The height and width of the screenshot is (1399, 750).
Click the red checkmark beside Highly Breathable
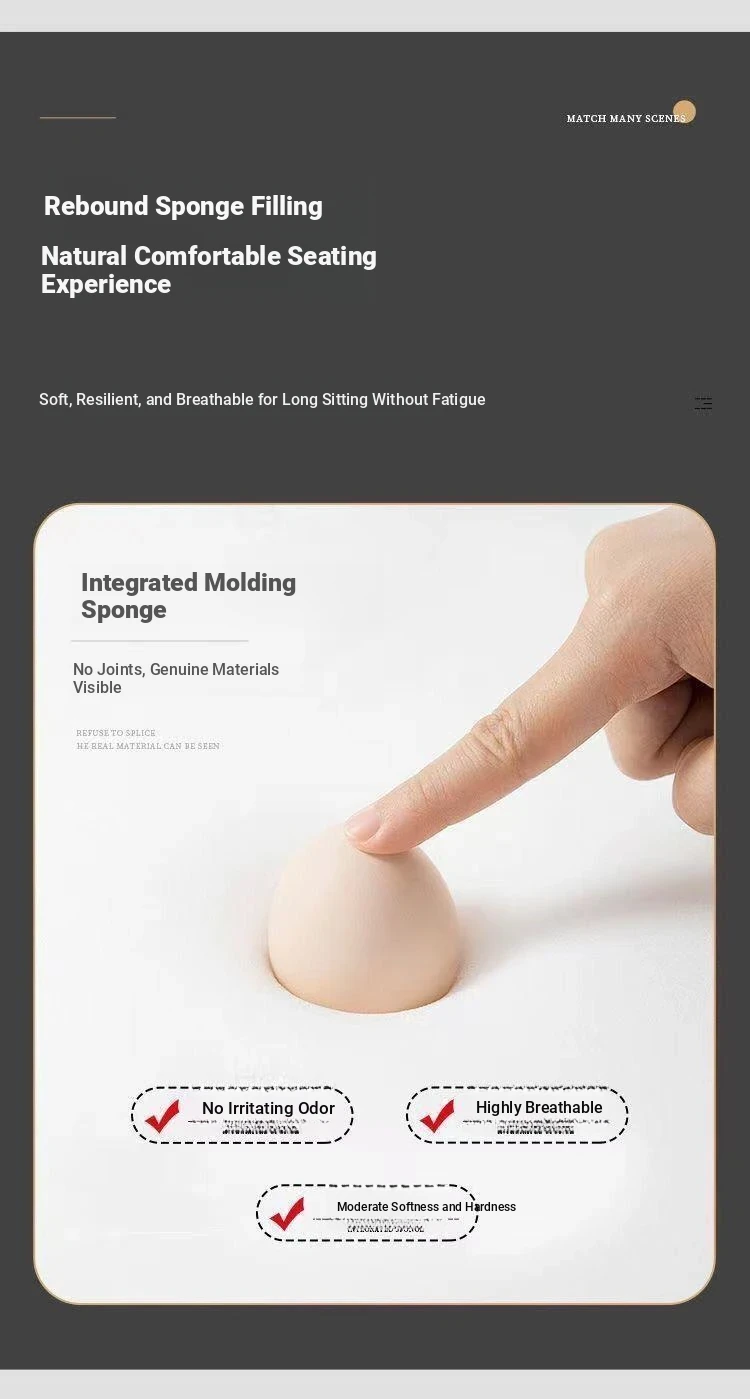[437, 1116]
